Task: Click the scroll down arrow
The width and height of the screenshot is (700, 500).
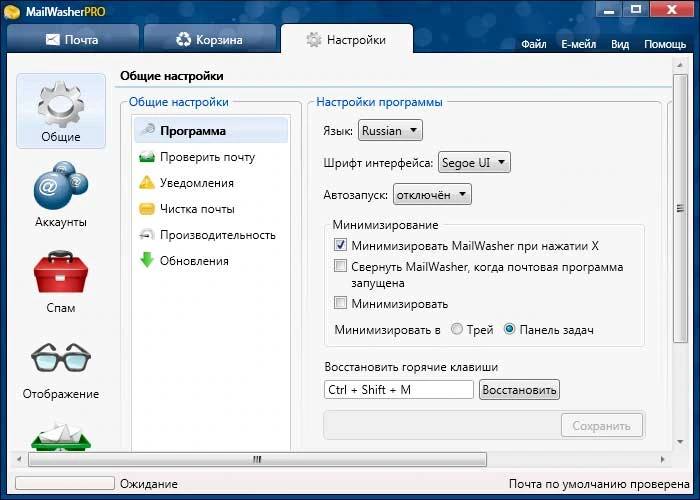Action: (680, 442)
